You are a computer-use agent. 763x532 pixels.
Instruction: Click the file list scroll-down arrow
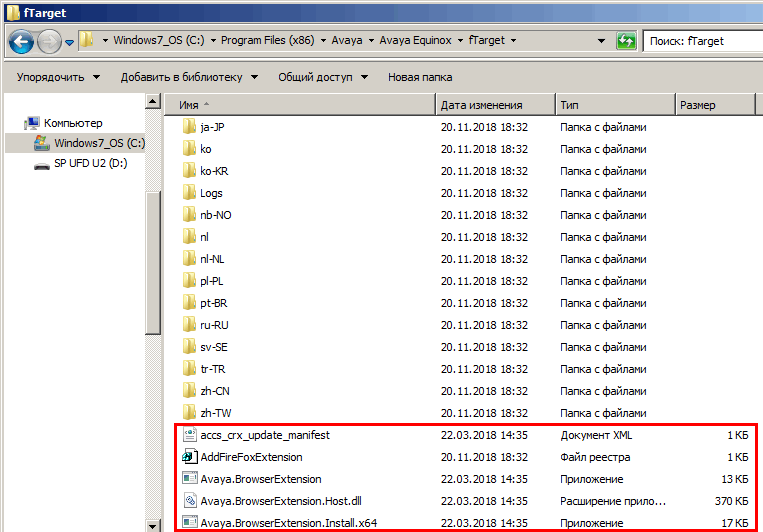coord(154,524)
